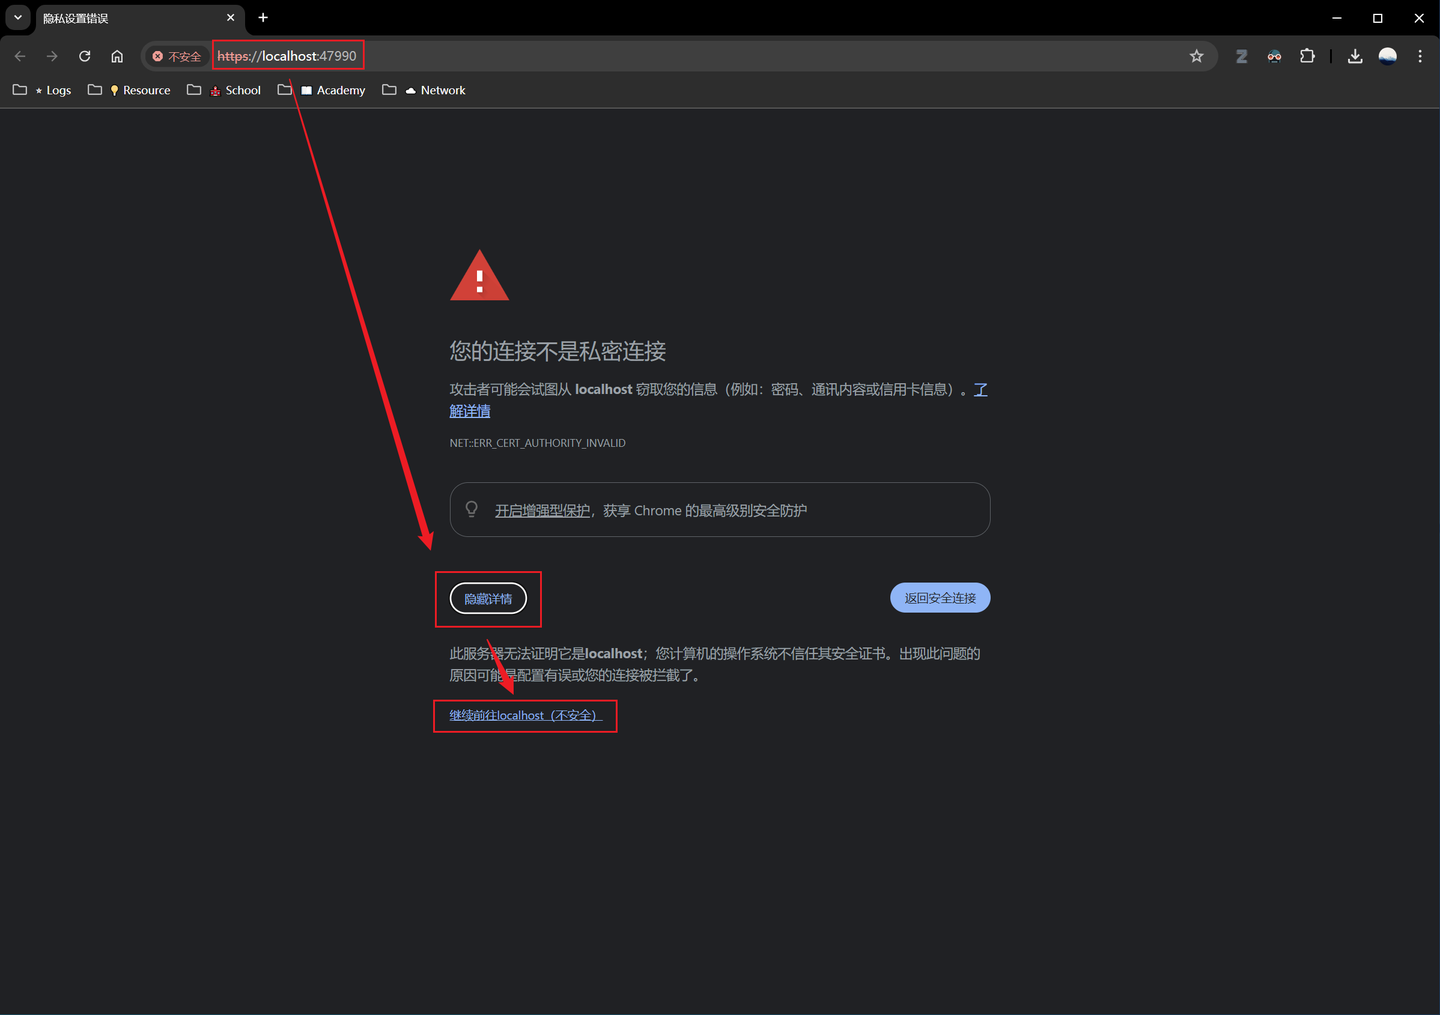Click the "不安全" site security chip

pyautogui.click(x=177, y=56)
